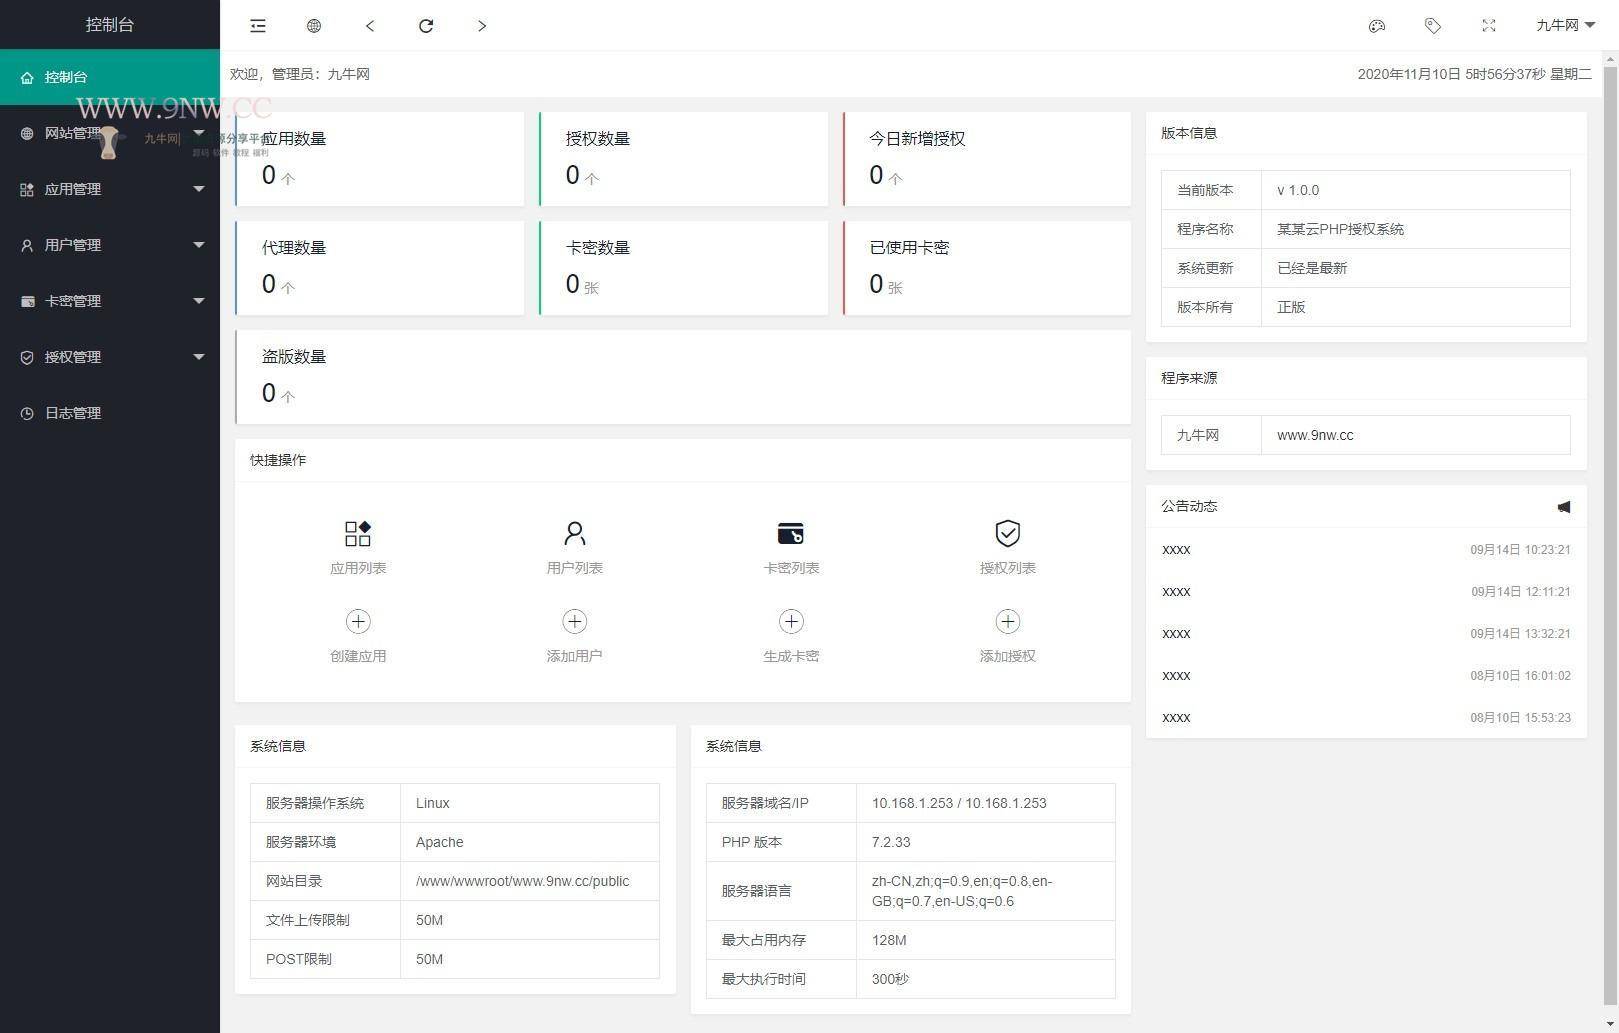
Task: Collapse the sidebar with the menu-fold icon
Action: (x=258, y=26)
